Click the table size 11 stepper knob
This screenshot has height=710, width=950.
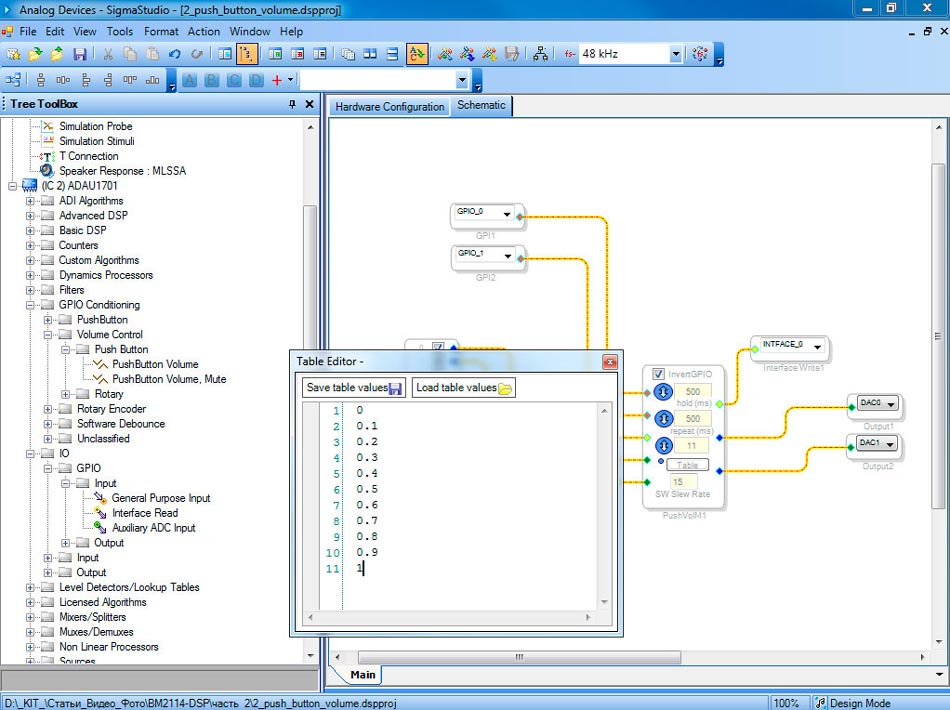(x=663, y=445)
